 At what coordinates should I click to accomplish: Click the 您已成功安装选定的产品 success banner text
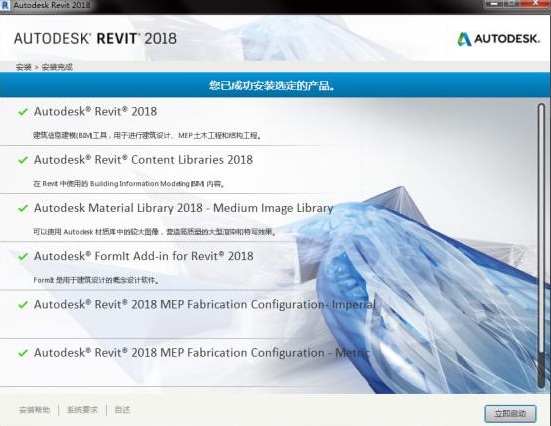coord(272,85)
